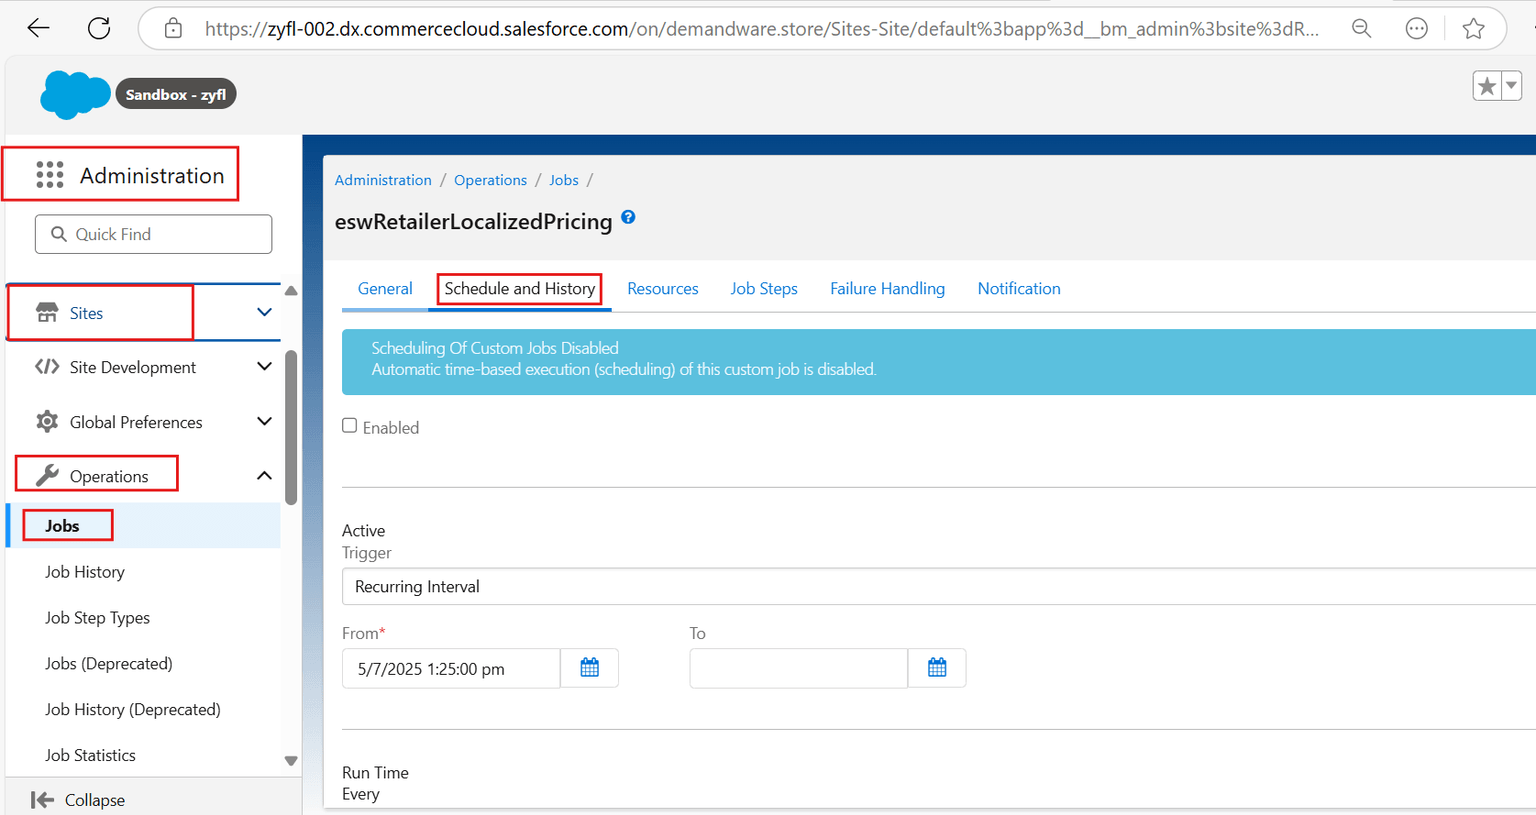The height and width of the screenshot is (815, 1536).
Task: Click the Collapse sidebar label
Action: pyautogui.click(x=95, y=800)
